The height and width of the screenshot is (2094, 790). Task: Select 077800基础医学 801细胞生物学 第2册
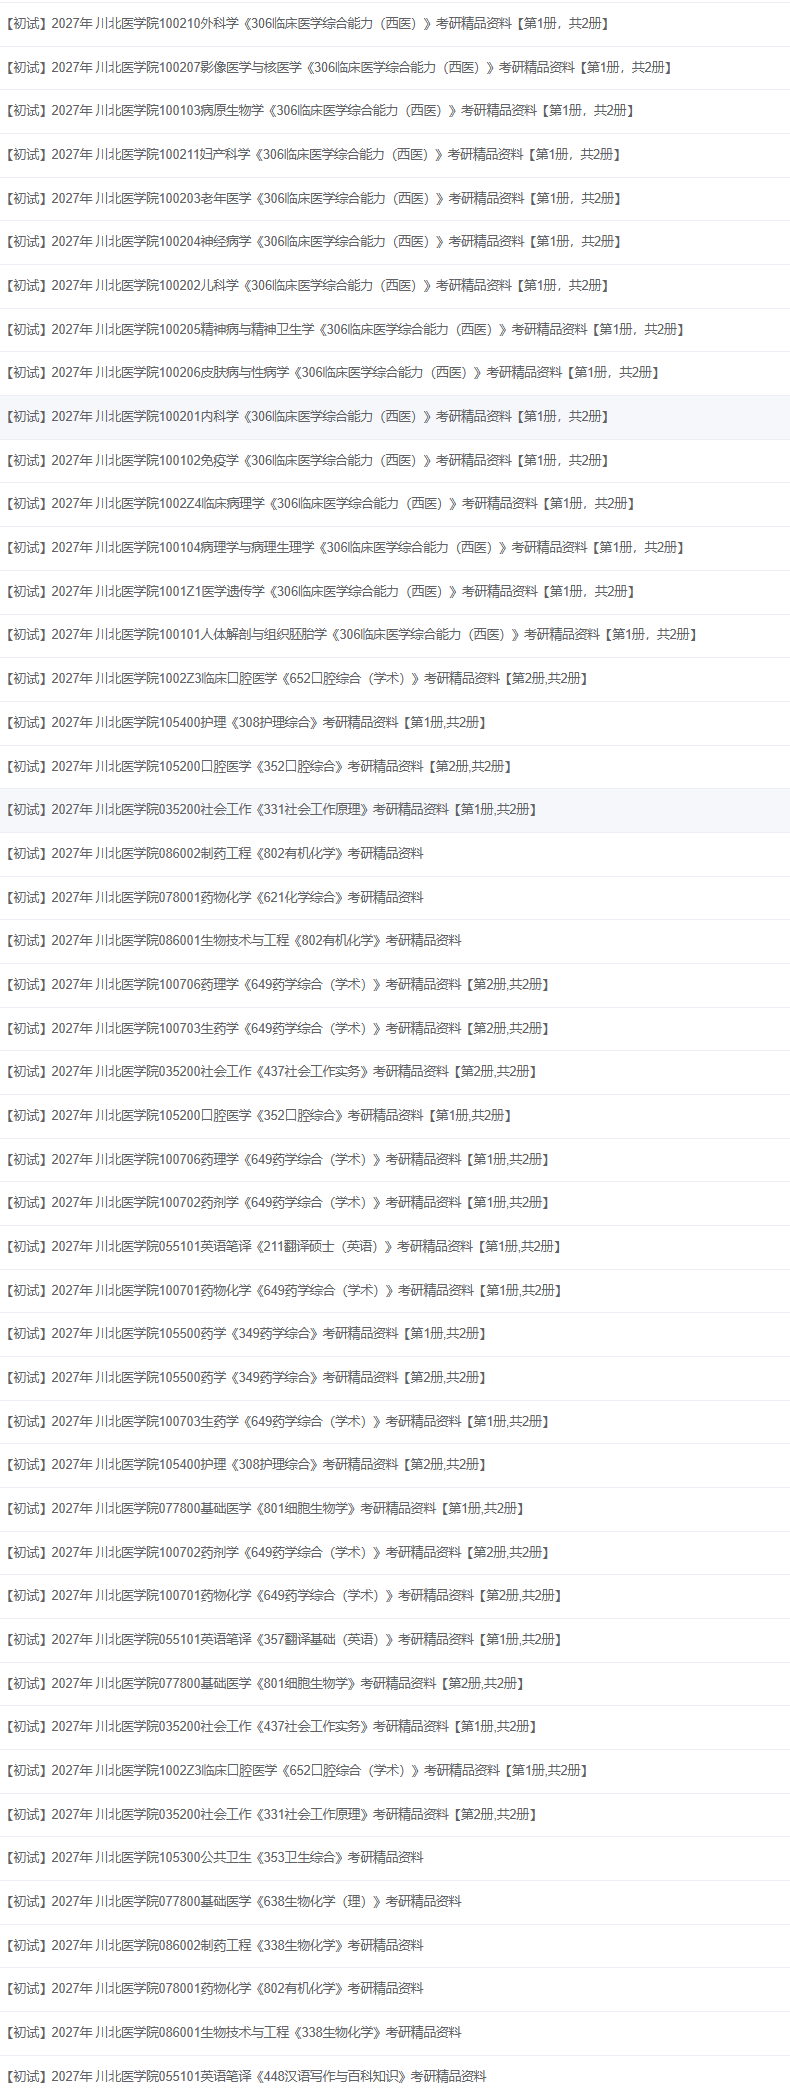pos(264,1683)
